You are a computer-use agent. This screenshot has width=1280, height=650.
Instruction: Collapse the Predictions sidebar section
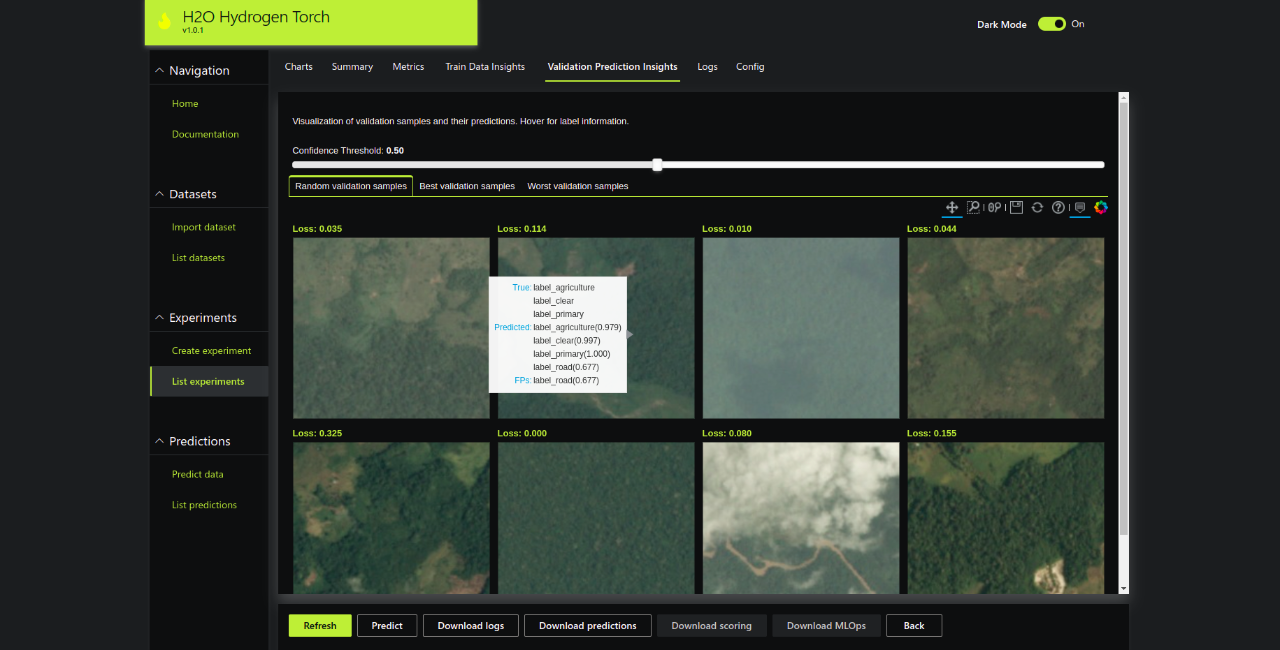coord(159,441)
